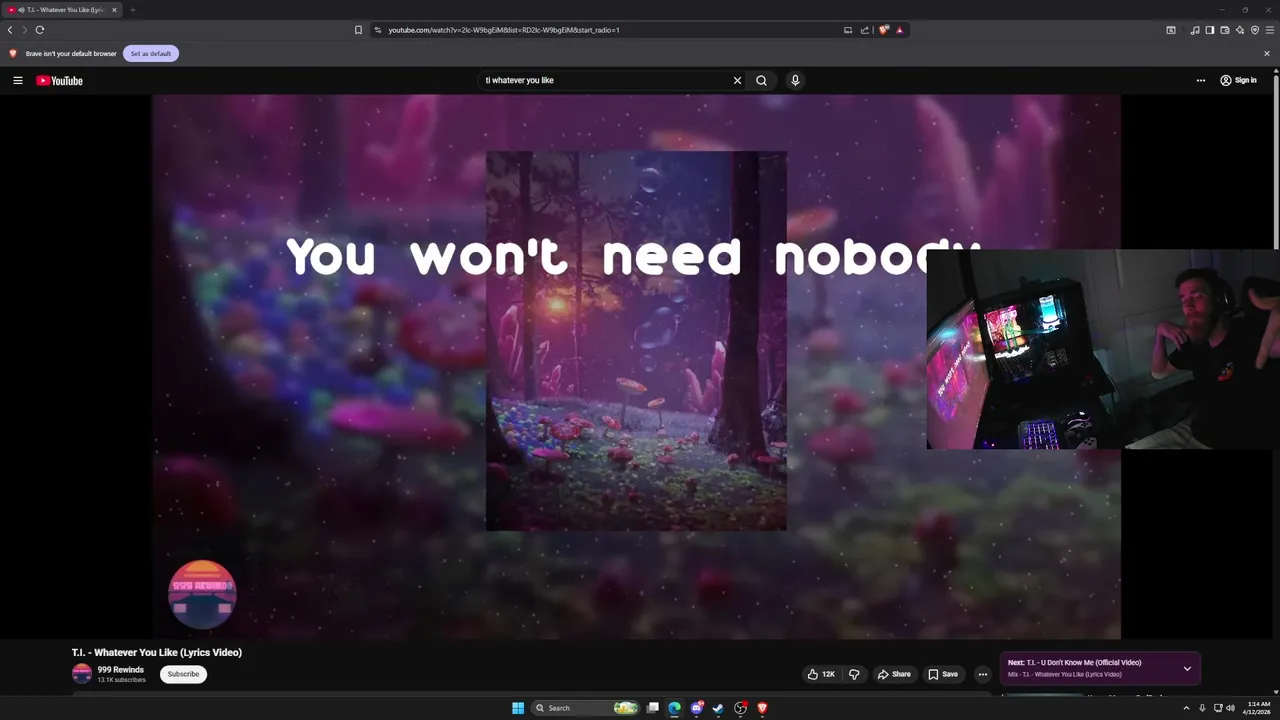Viewport: 1280px width, 720px height.
Task: Open Discord from the taskbar
Action: tap(697, 708)
